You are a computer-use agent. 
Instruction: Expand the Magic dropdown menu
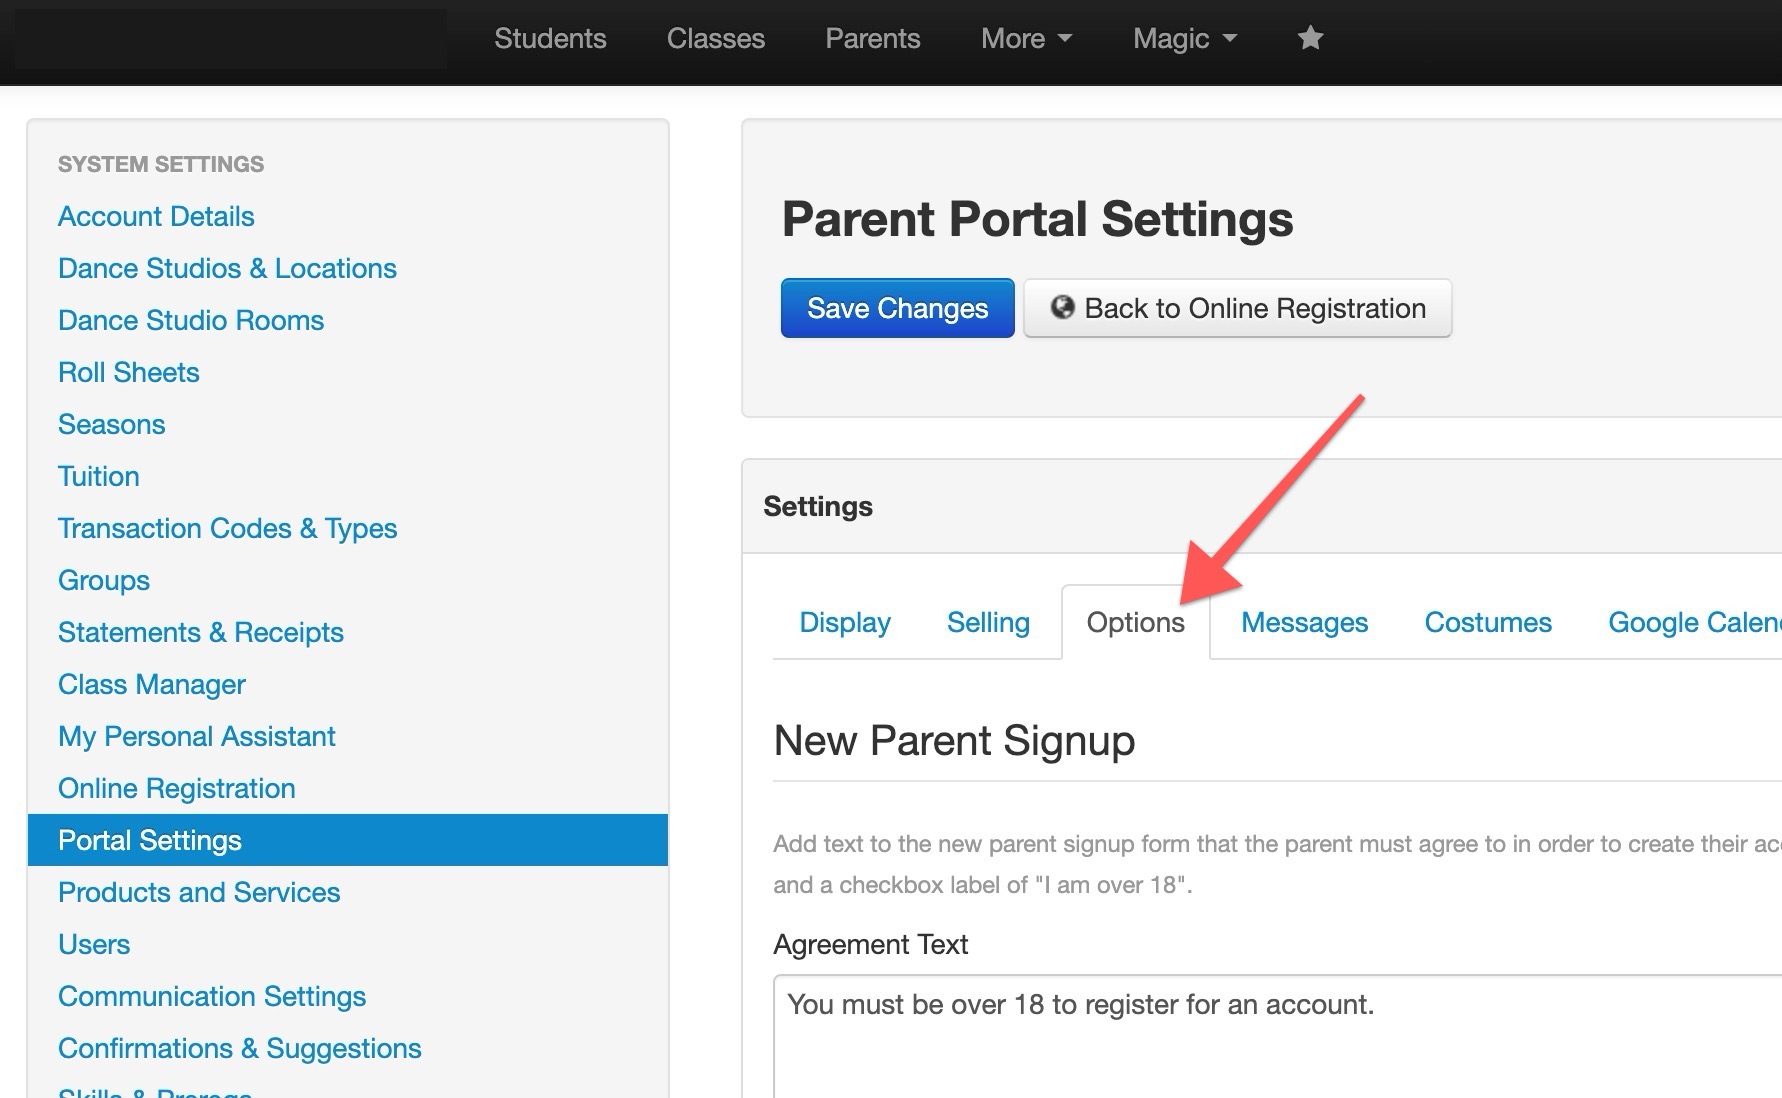pos(1185,38)
